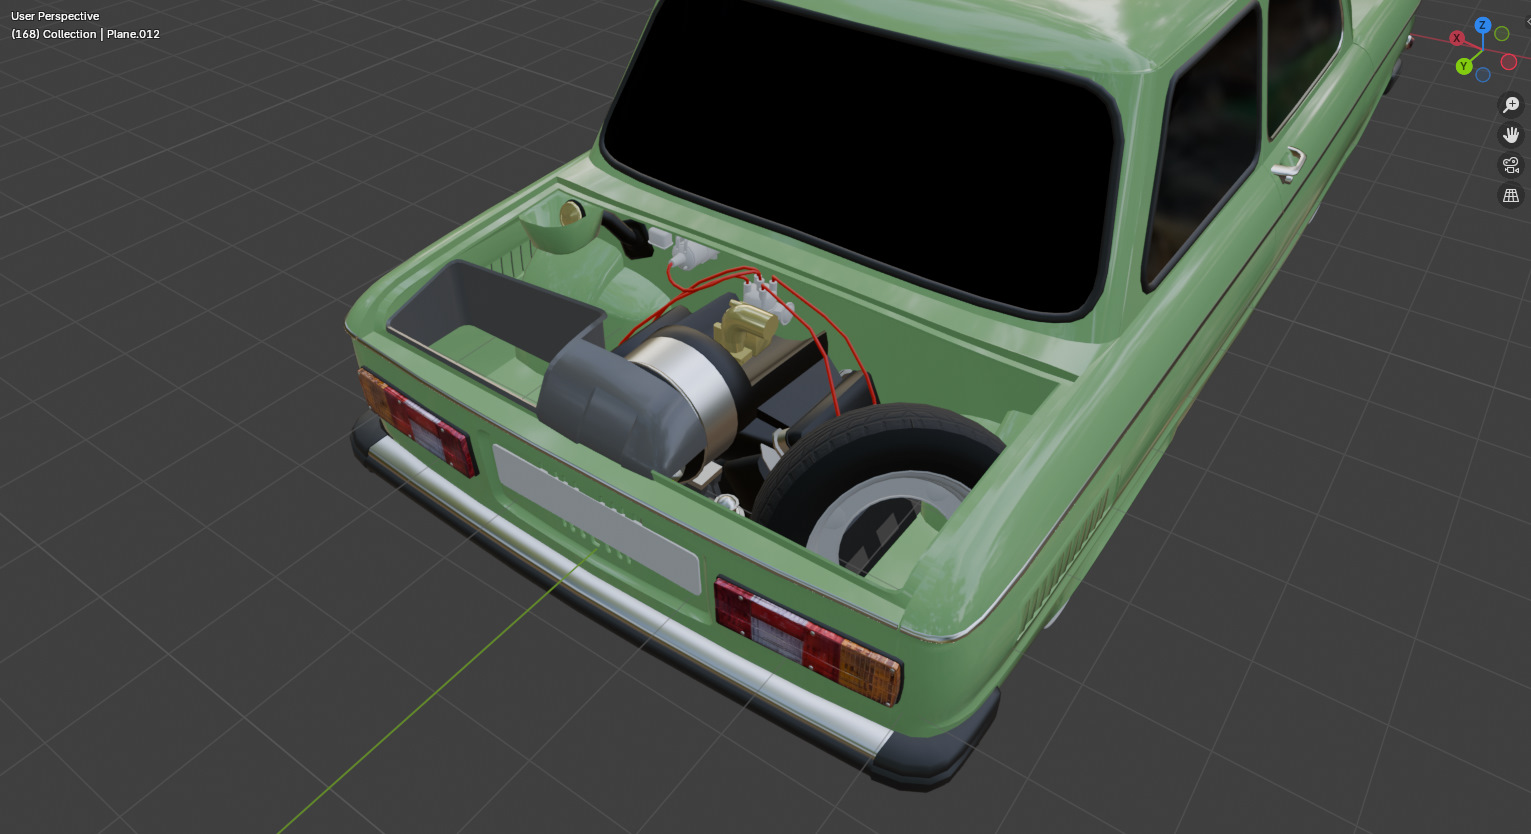Select the right rear taillight

808,640
